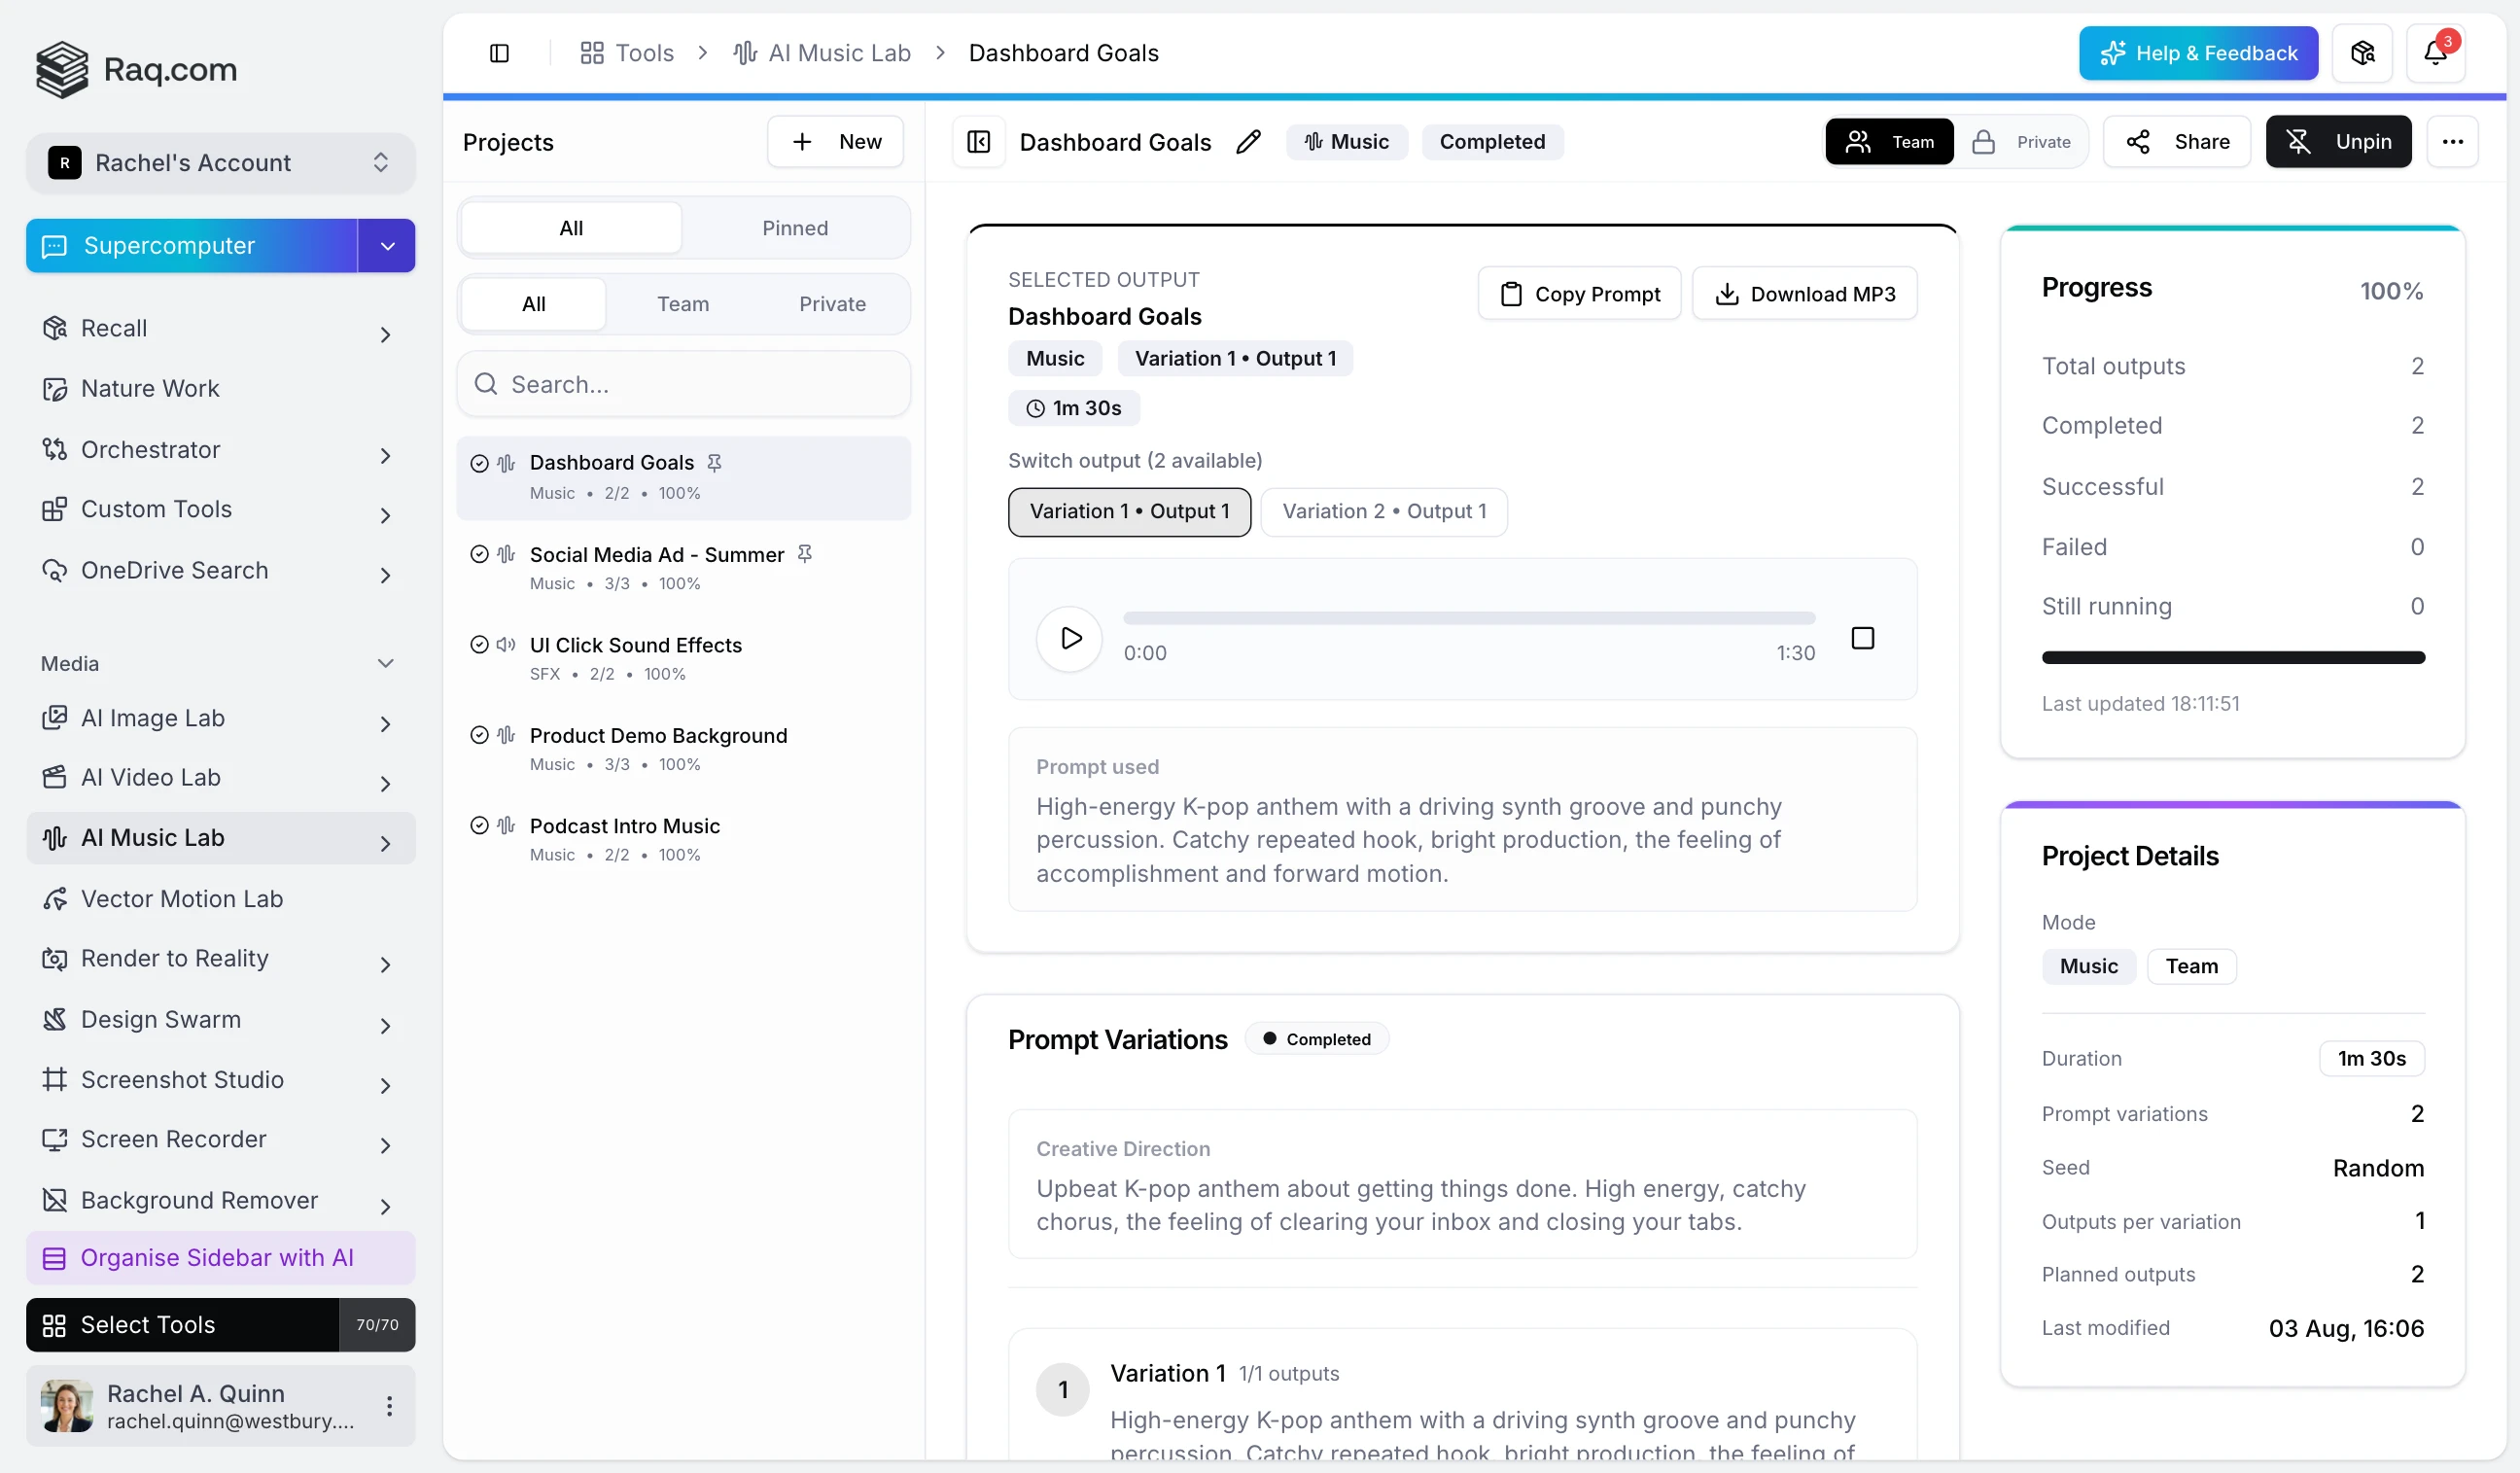Expand the Supercomputer dropdown arrow
The image size is (2520, 1473).
[x=387, y=246]
